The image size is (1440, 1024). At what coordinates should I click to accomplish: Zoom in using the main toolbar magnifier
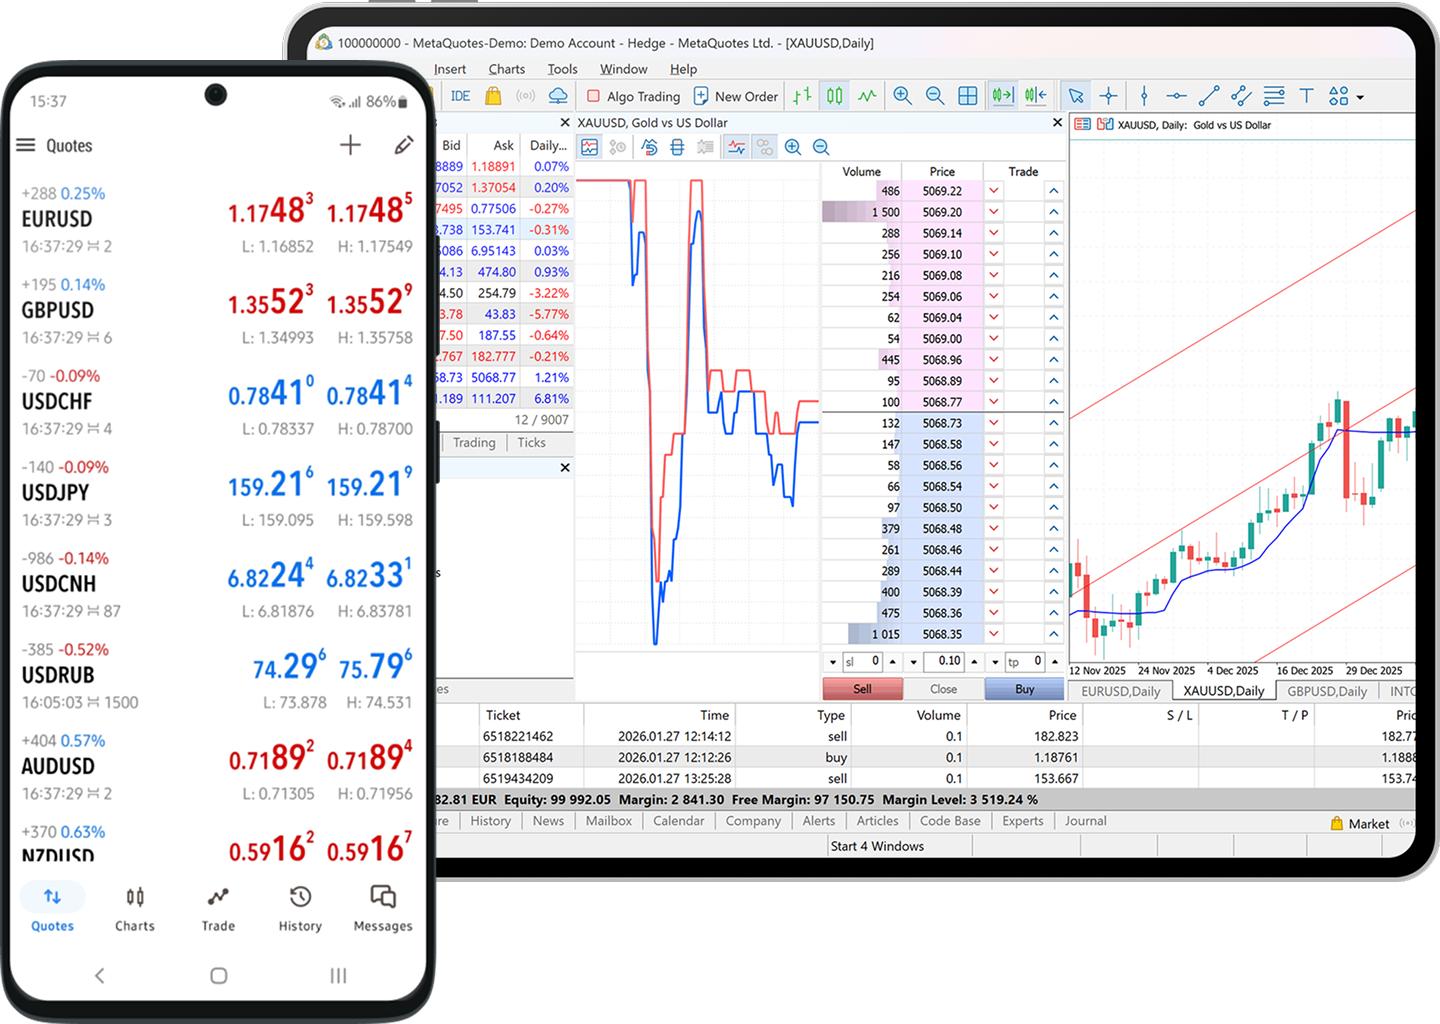pos(902,96)
